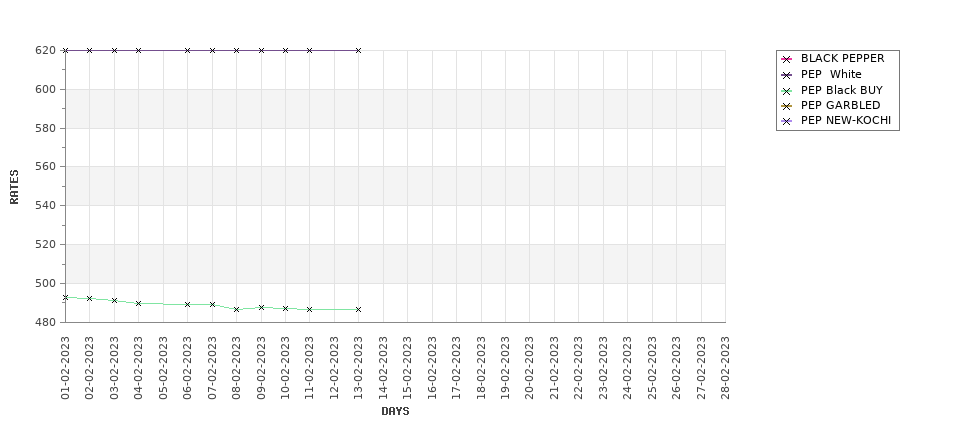Click the PEP White legend marker icon

point(787,75)
